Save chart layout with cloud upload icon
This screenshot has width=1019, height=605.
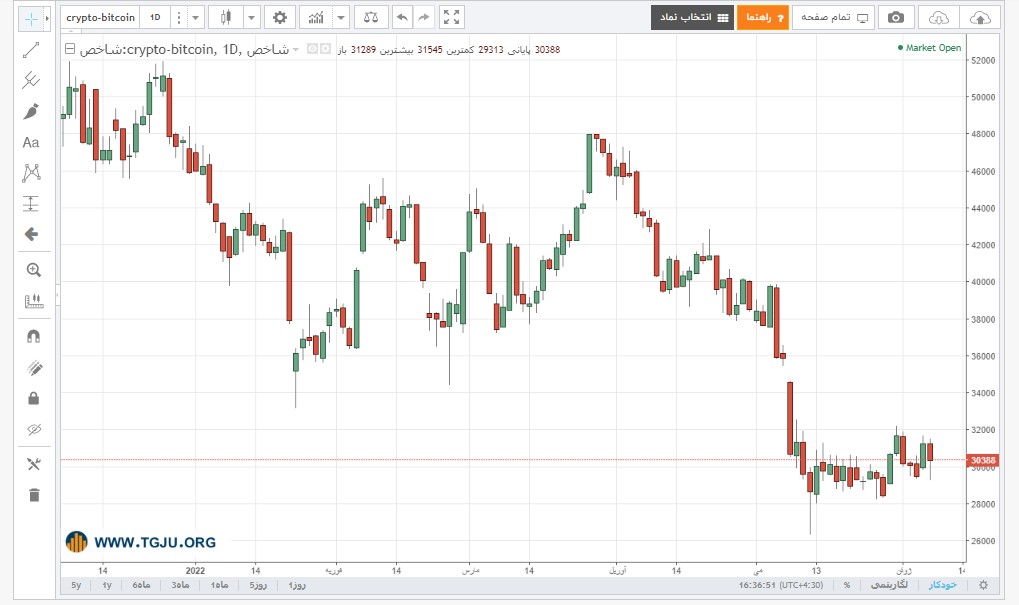pos(980,18)
